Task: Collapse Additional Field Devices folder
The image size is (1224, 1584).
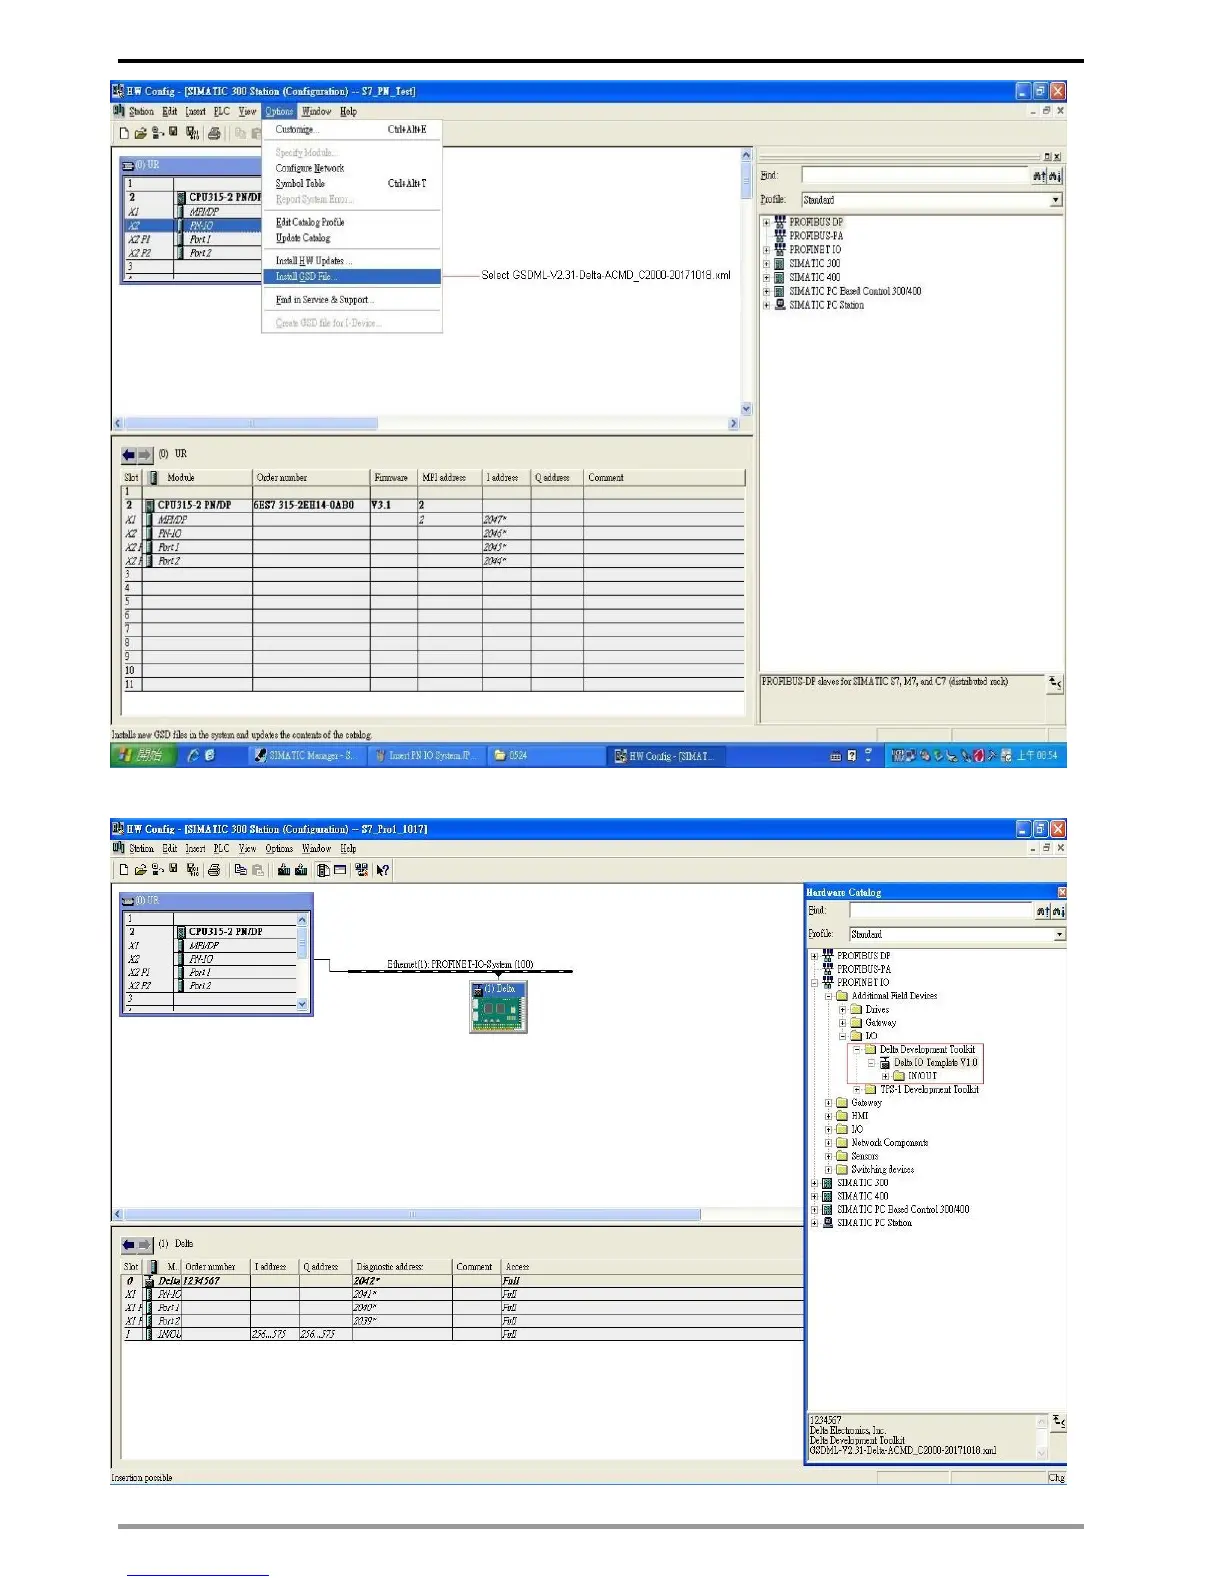Action: [828, 996]
